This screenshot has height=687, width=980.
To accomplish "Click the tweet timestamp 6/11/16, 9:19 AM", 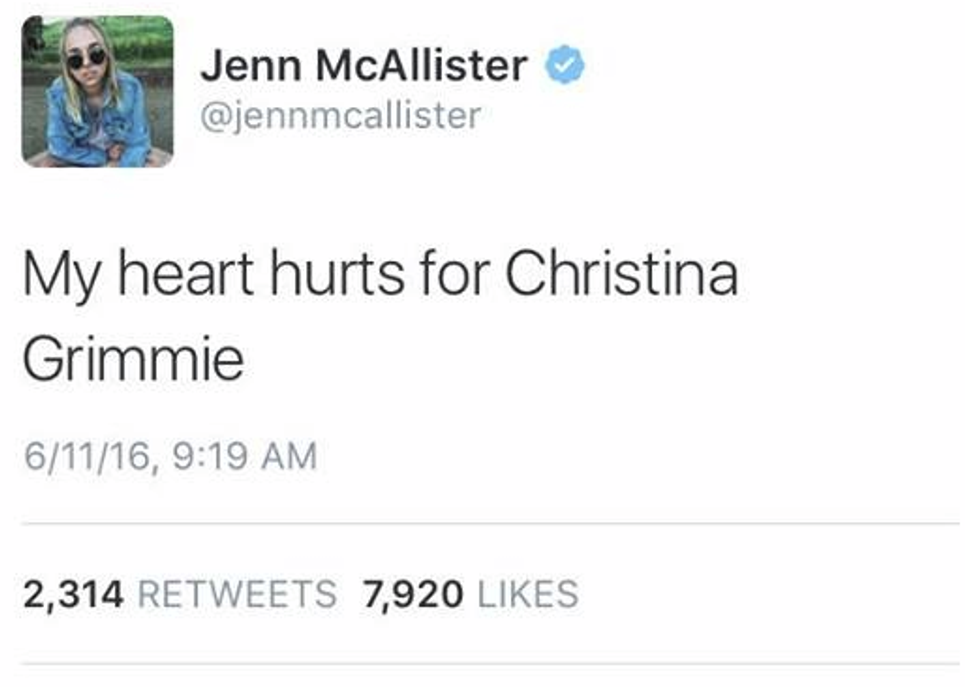I will tap(169, 457).
